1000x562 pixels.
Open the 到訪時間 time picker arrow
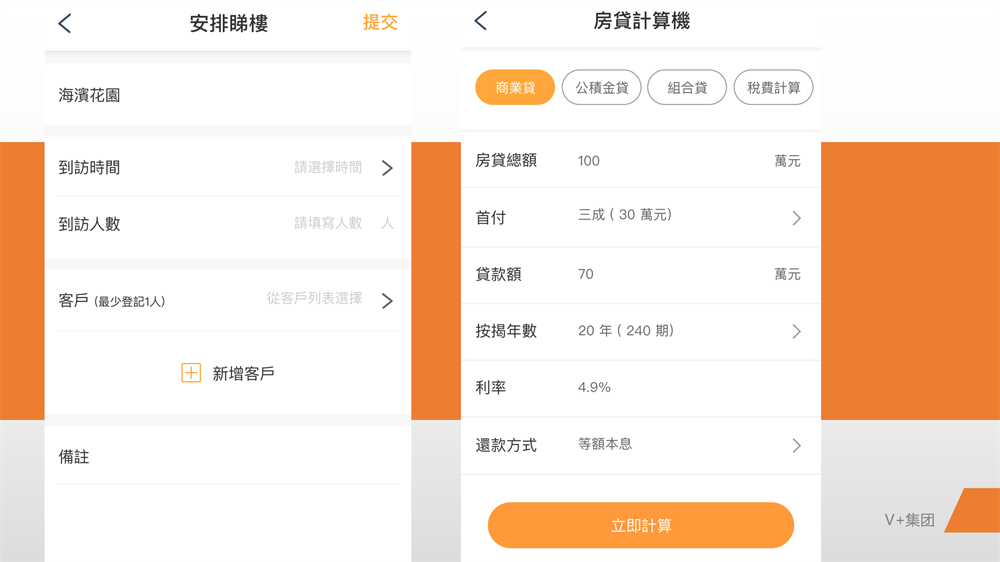pos(387,168)
